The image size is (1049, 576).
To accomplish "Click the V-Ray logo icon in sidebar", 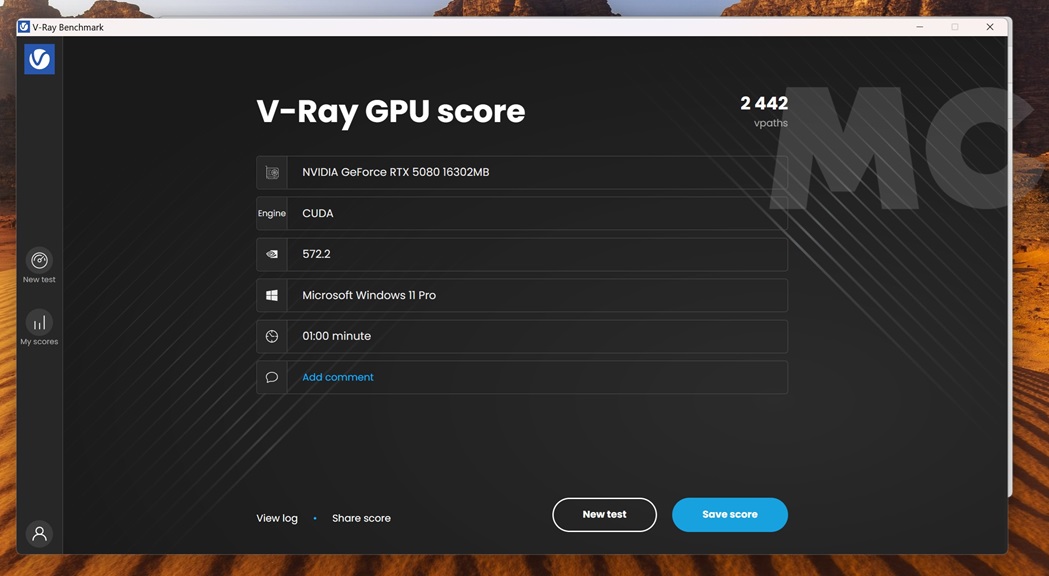I will [39, 59].
